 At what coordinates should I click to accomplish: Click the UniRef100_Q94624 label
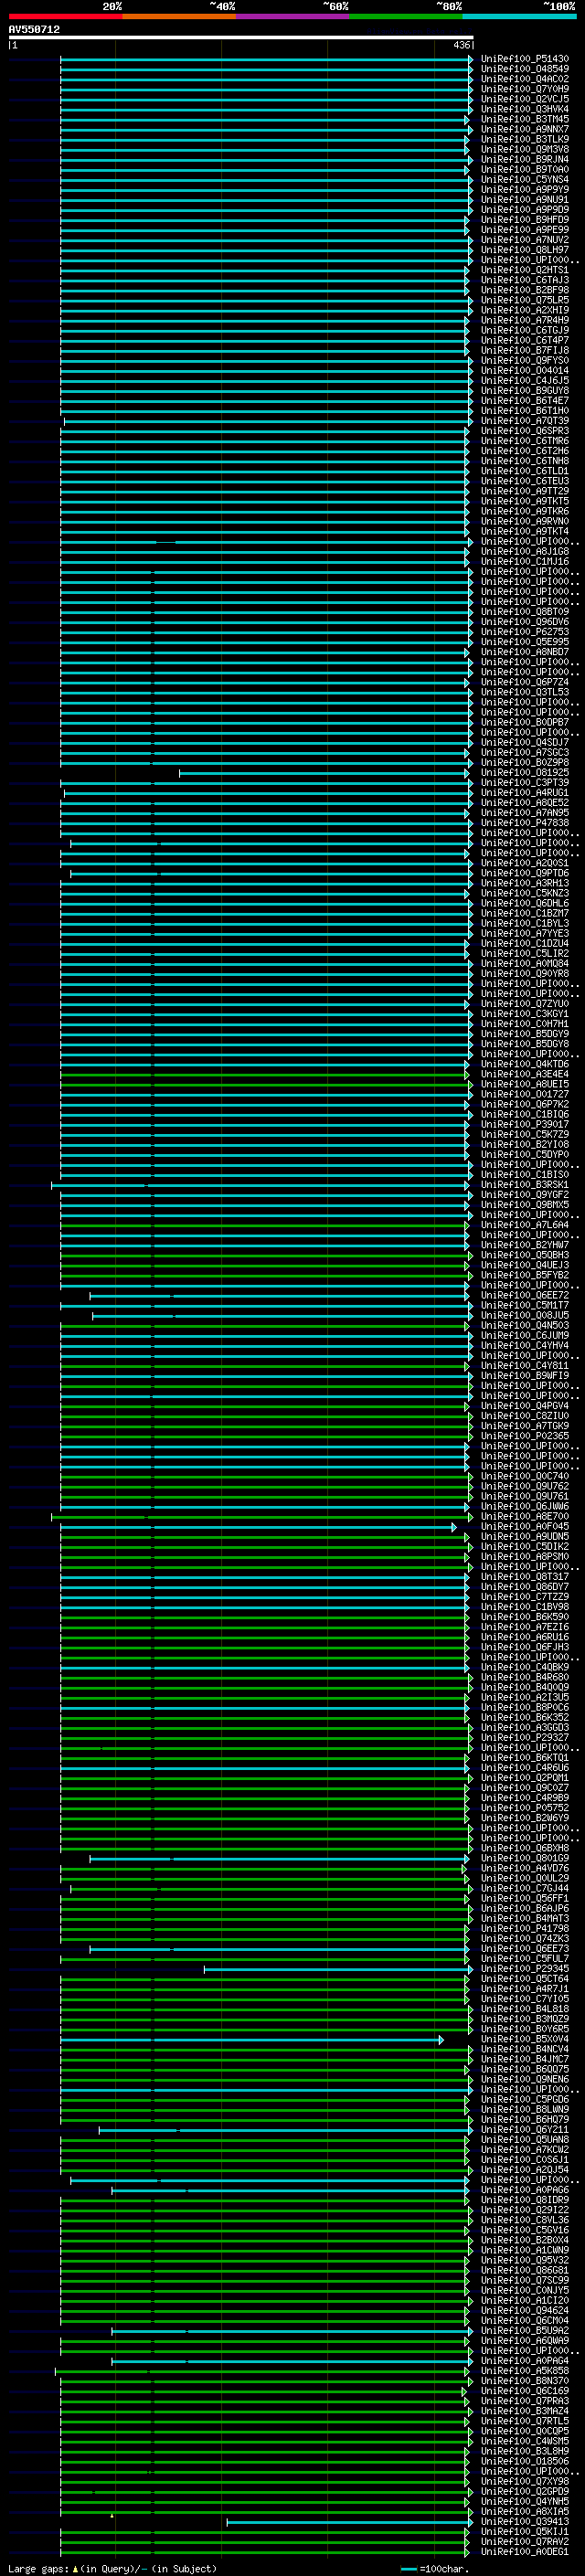click(524, 2311)
